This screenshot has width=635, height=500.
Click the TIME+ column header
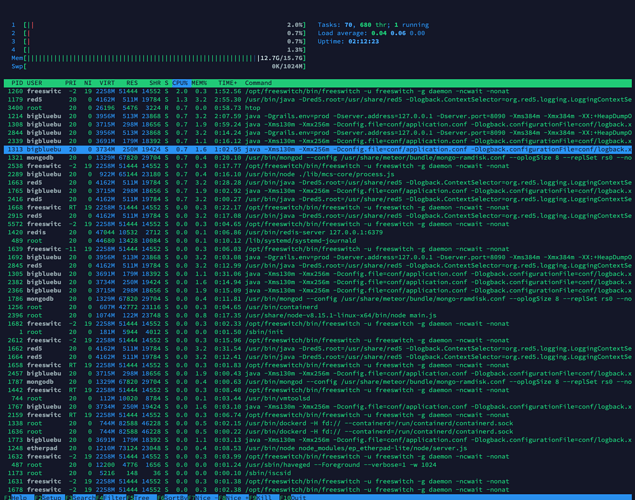(228, 83)
